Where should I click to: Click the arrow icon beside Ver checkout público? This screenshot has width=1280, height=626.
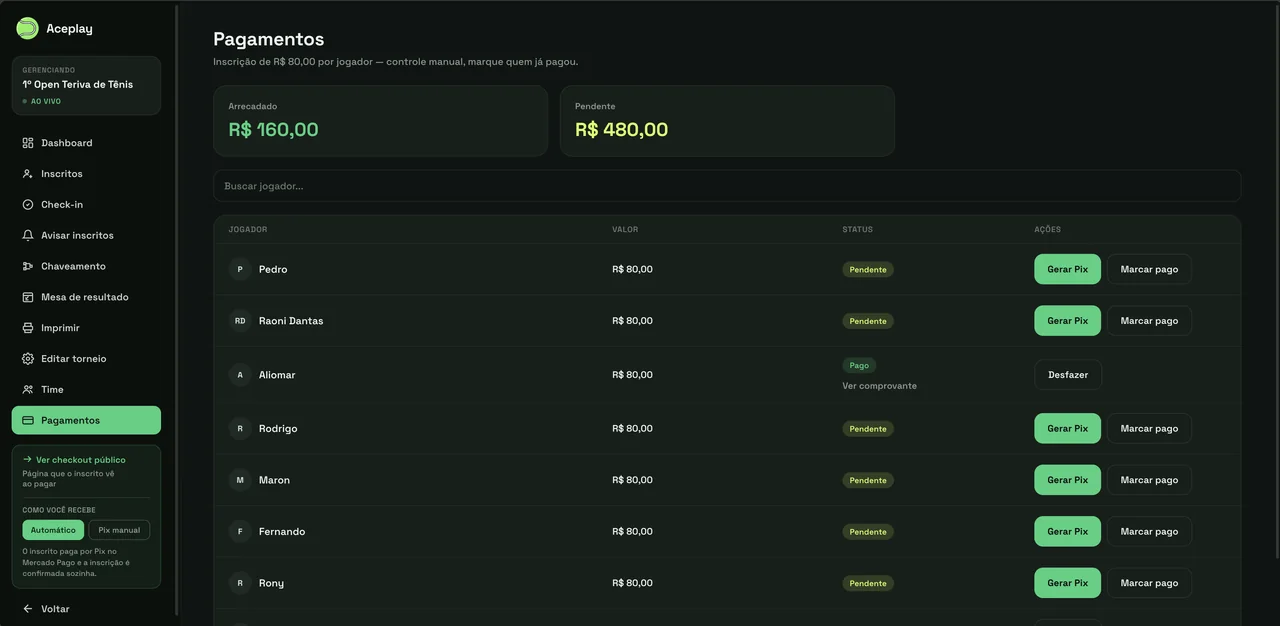click(x=27, y=460)
